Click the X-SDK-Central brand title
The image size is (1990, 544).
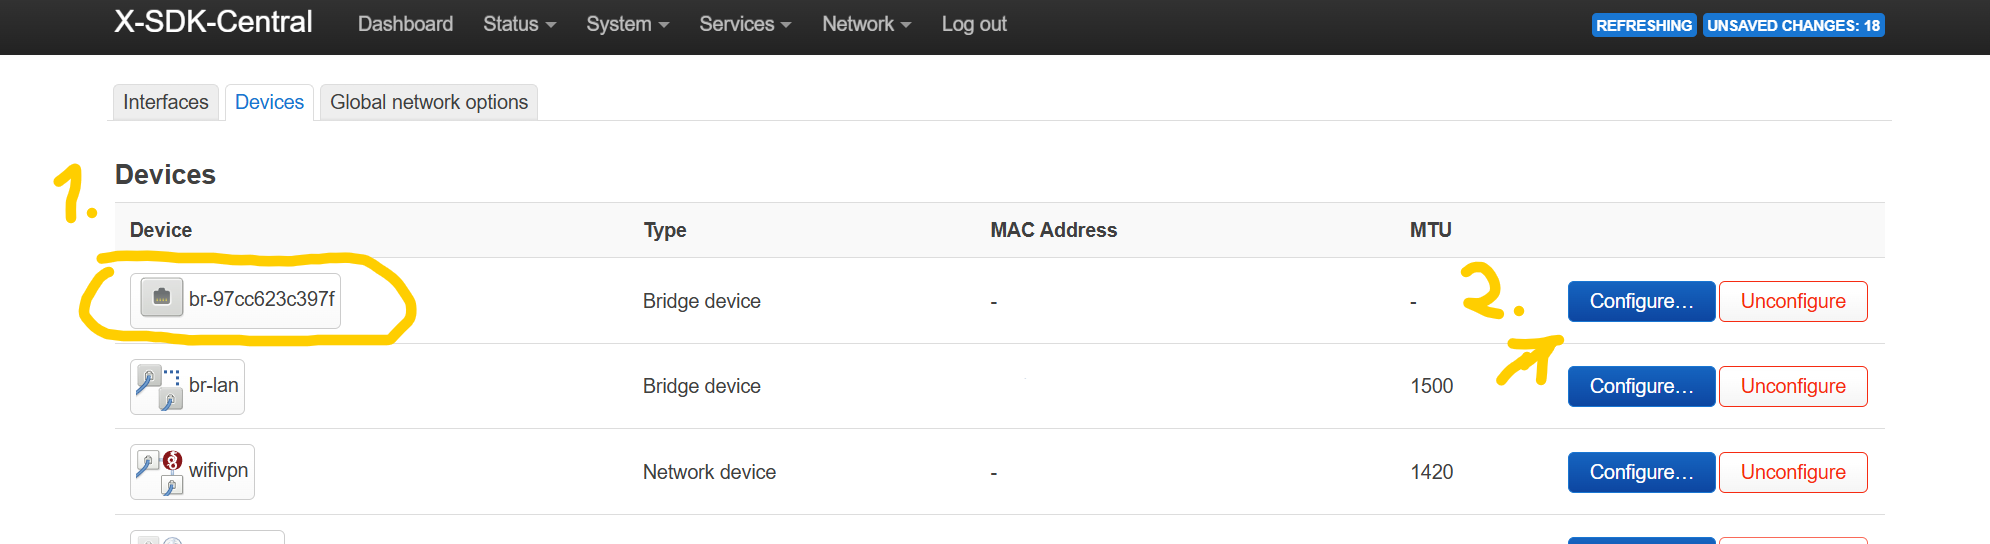213,22
